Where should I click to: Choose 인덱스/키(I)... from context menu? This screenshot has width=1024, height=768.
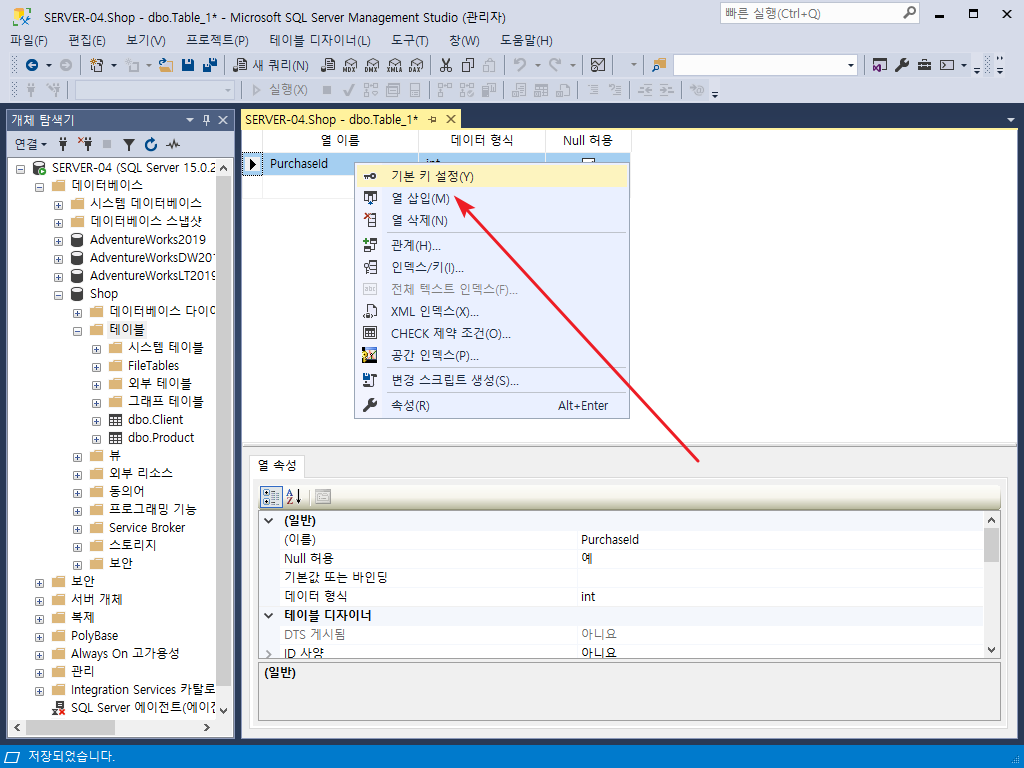point(492,268)
